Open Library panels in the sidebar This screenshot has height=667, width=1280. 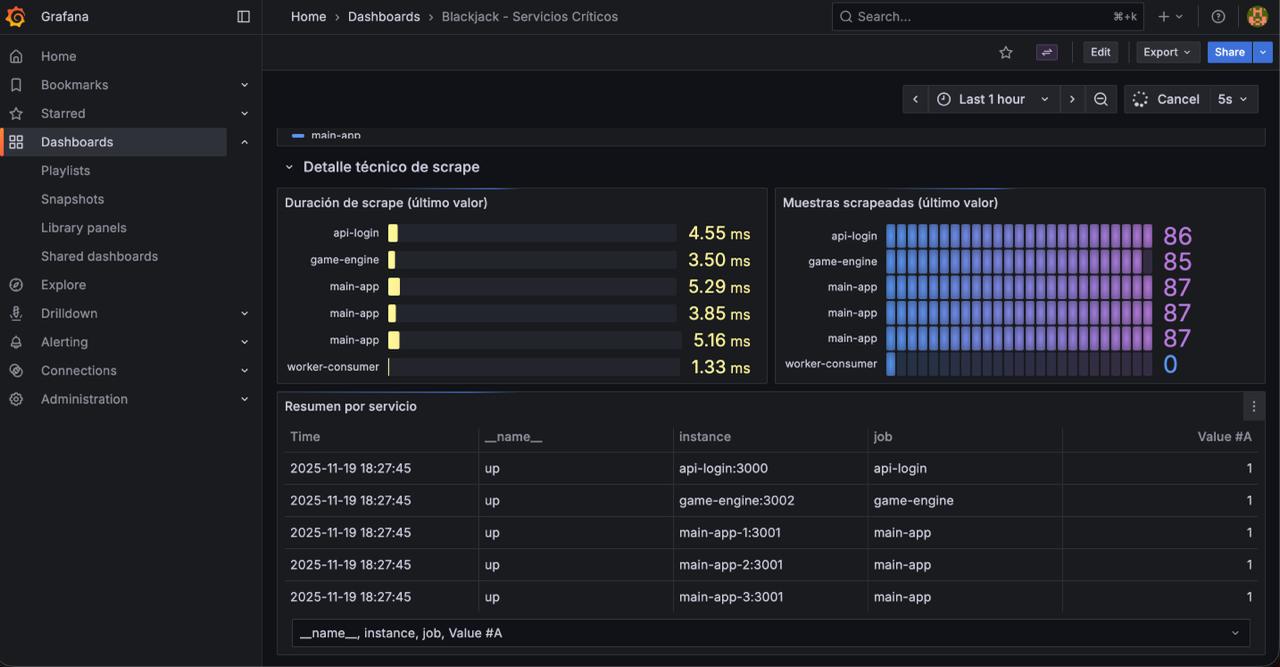[84, 228]
